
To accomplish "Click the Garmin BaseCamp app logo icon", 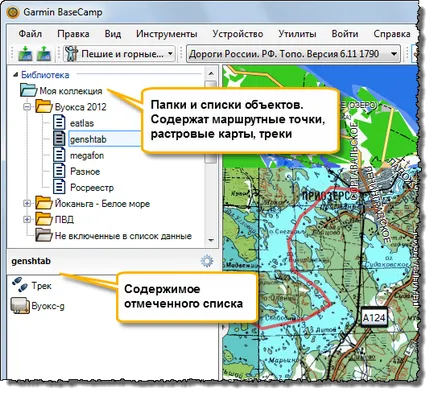I will 13,13.
